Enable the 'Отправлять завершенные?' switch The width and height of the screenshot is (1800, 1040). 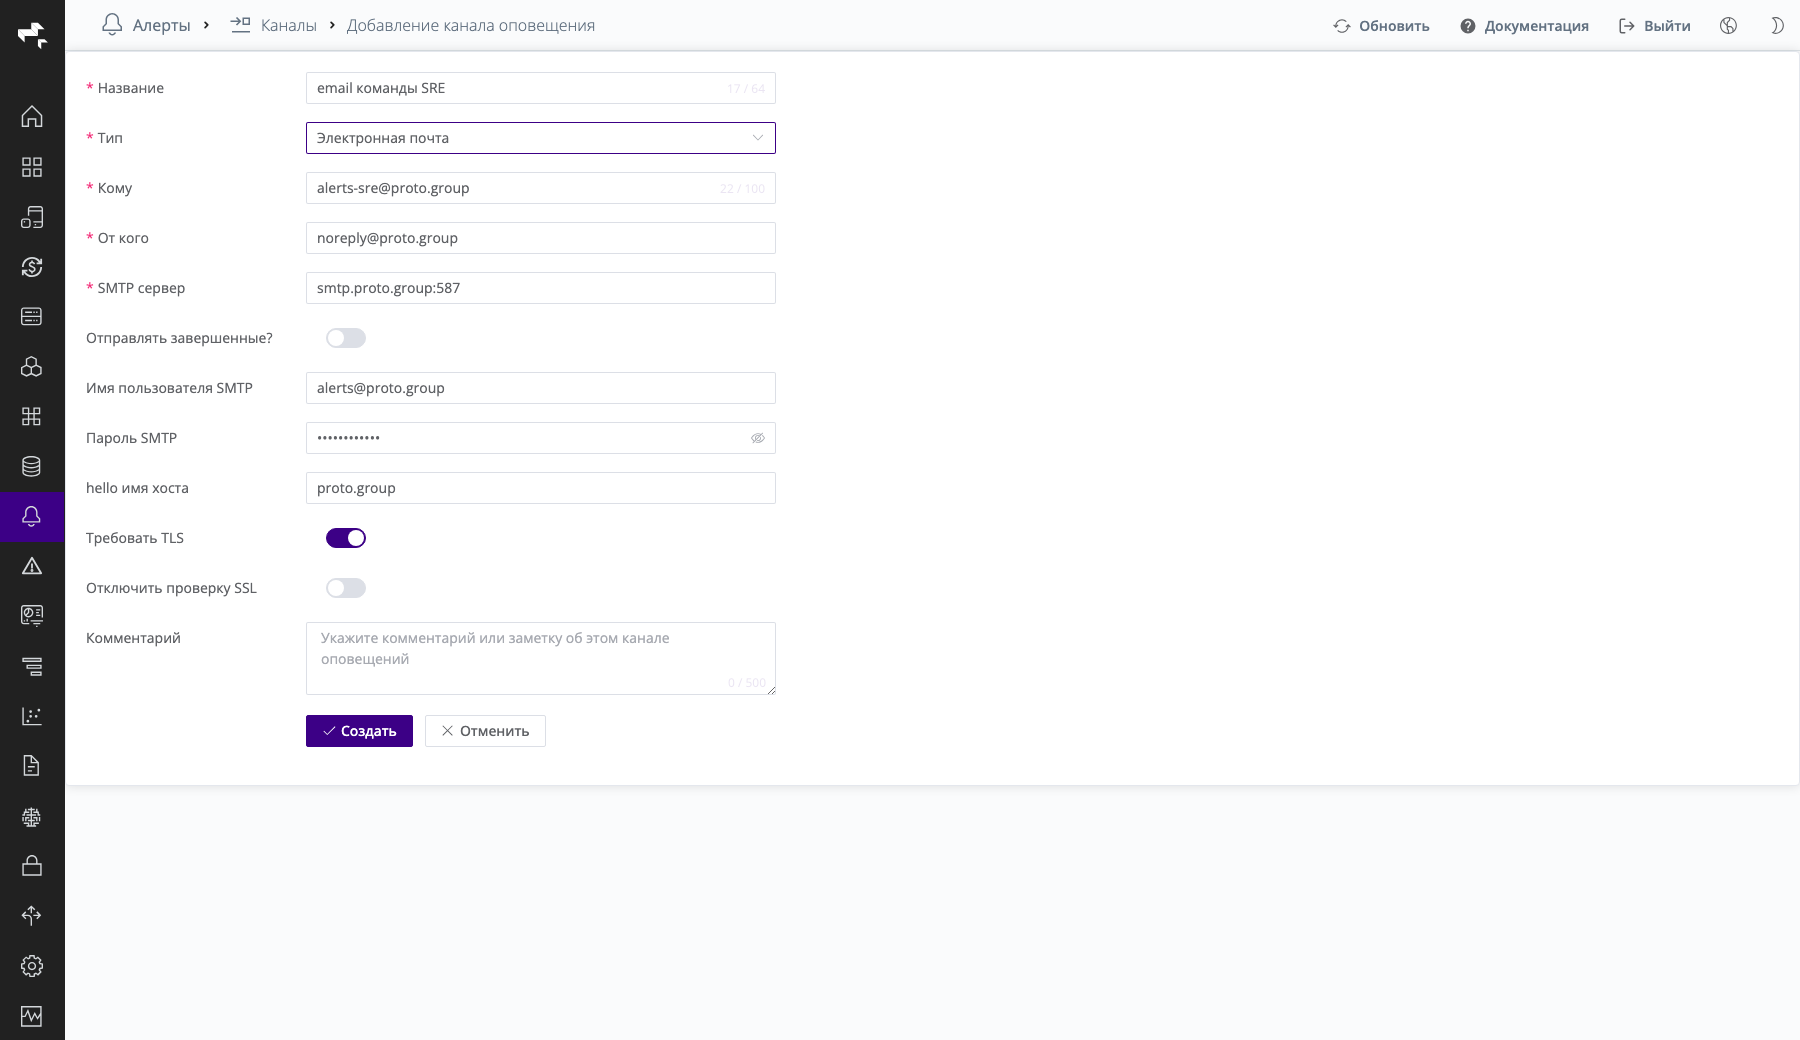[x=346, y=338]
